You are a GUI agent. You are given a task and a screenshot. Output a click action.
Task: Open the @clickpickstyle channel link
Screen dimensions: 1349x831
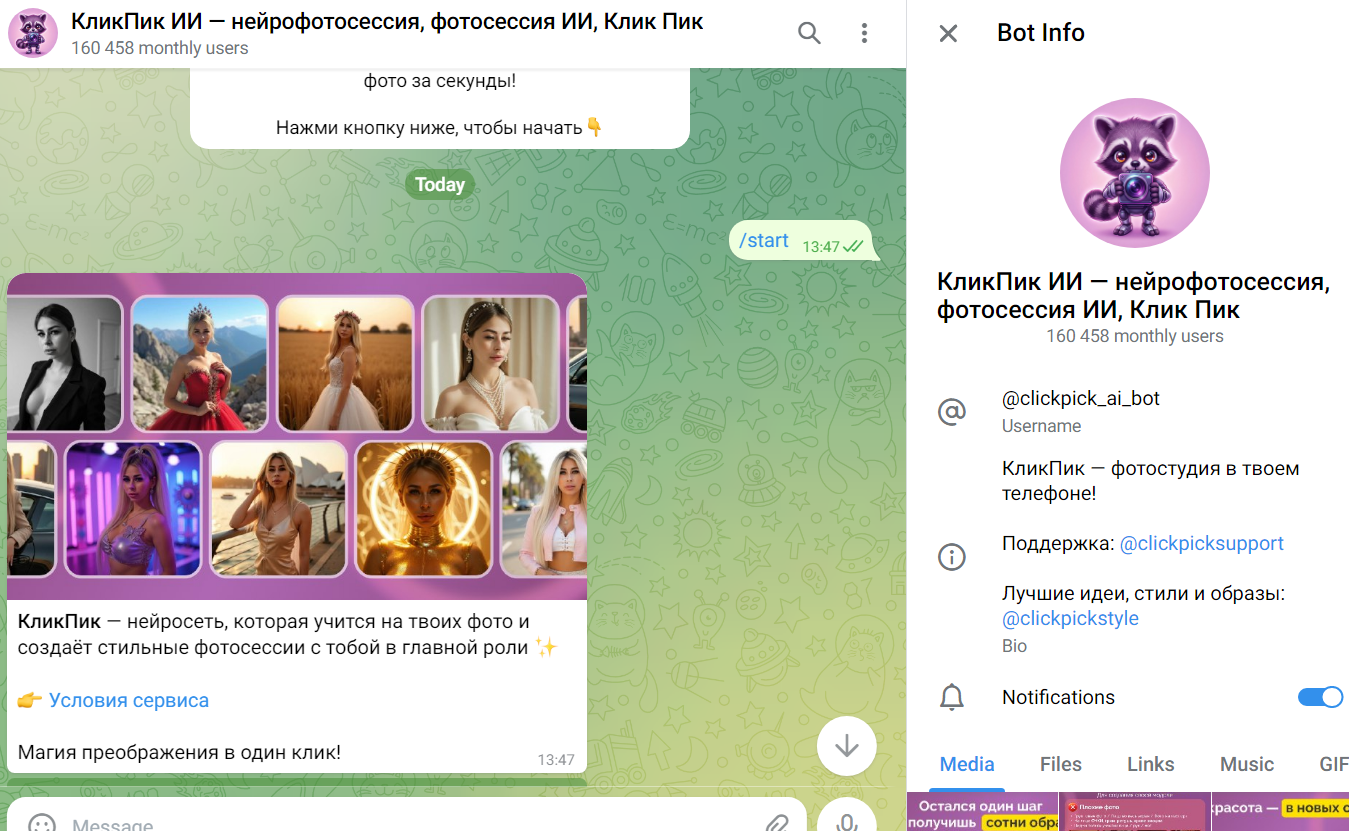click(x=1070, y=618)
